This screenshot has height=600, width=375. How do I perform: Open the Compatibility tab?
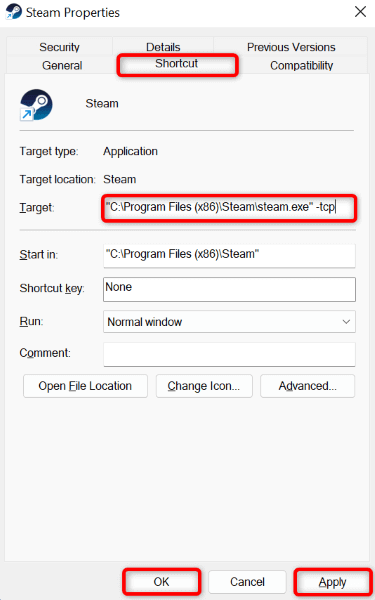pos(302,65)
